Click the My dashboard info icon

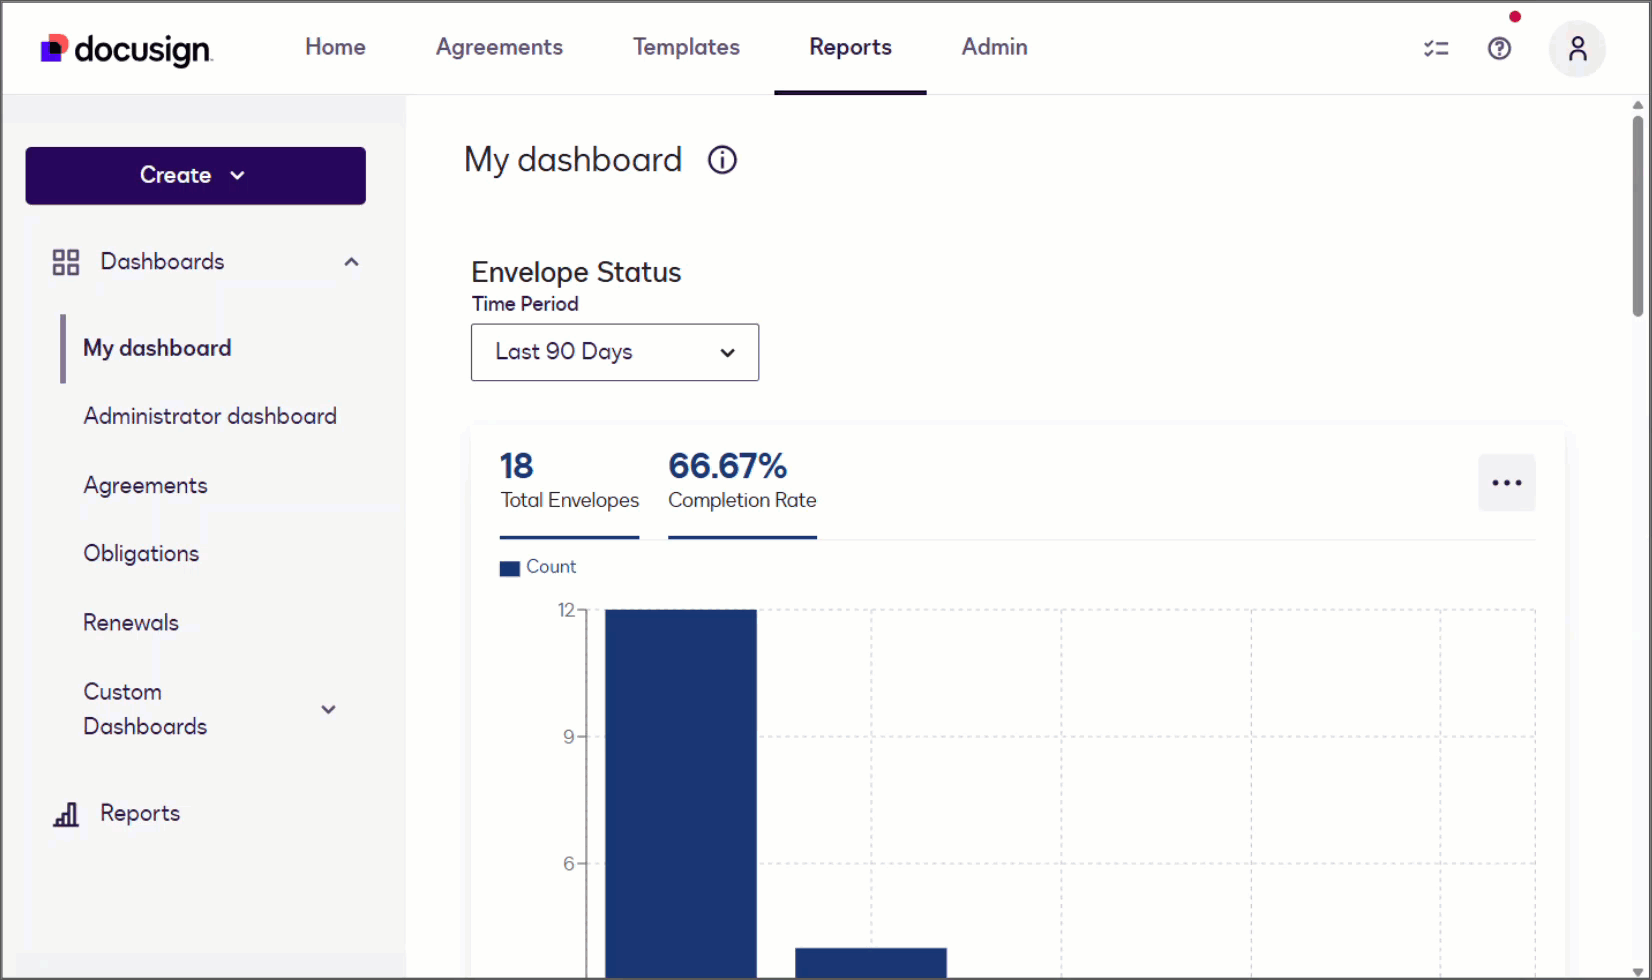pyautogui.click(x=722, y=160)
